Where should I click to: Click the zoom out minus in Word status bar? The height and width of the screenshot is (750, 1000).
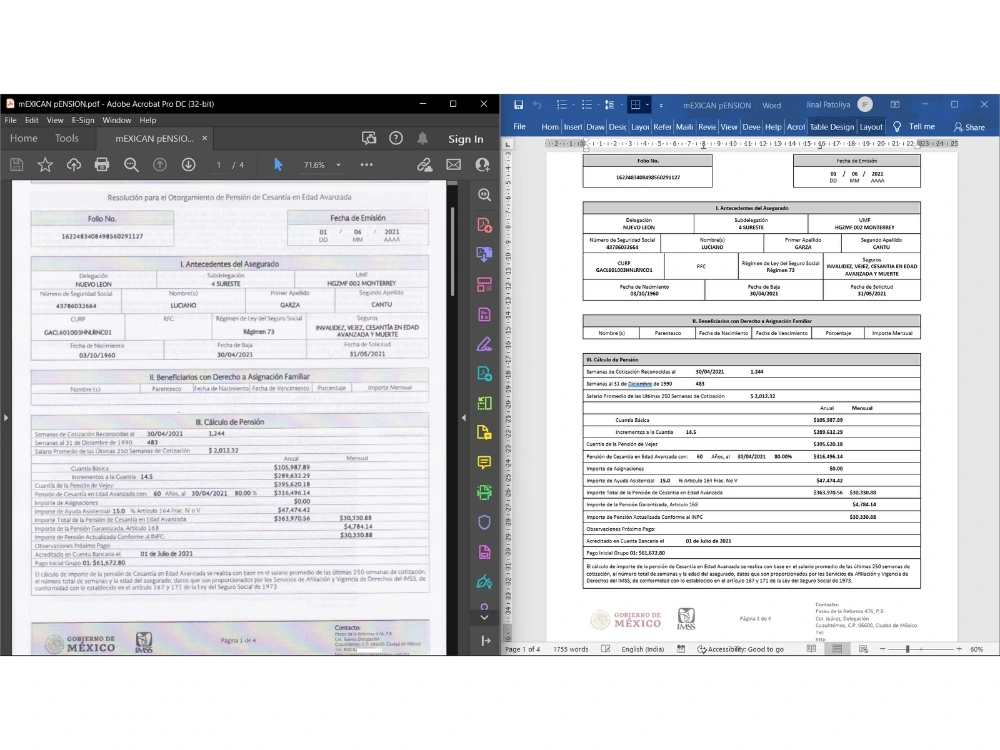tap(883, 649)
